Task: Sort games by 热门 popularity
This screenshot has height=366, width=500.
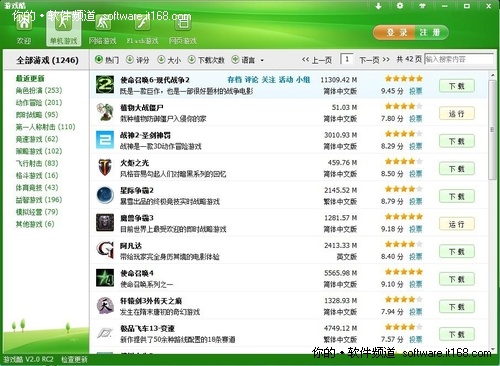Action: 107,60
